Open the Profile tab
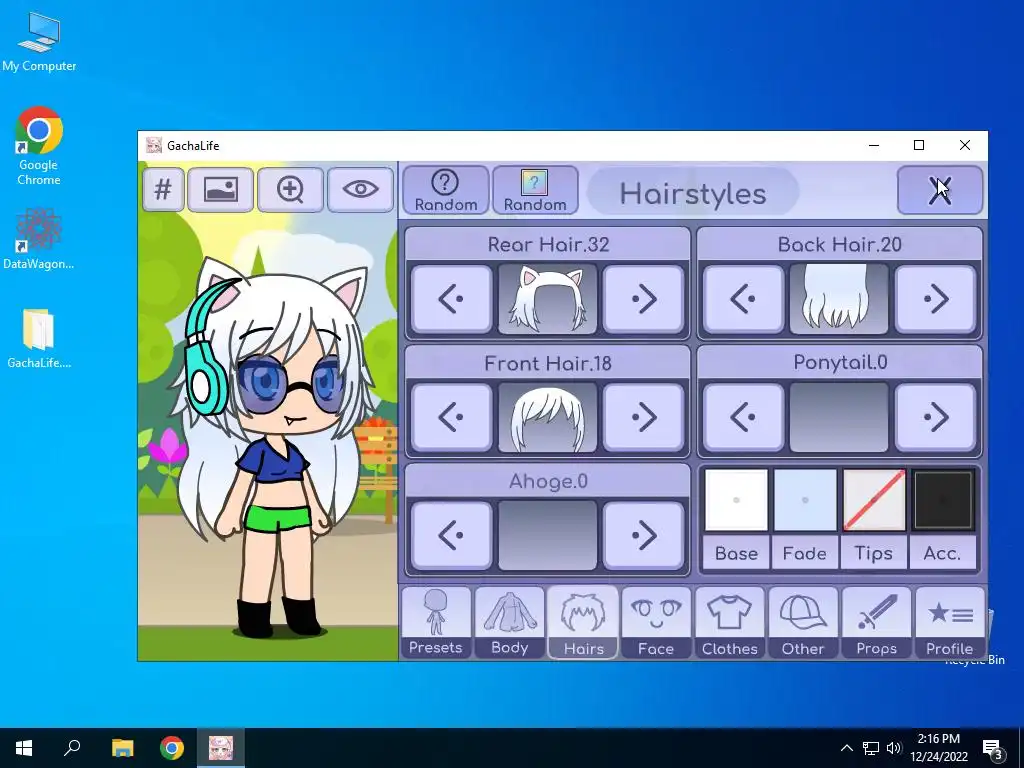Viewport: 1024px width, 768px height. (950, 622)
